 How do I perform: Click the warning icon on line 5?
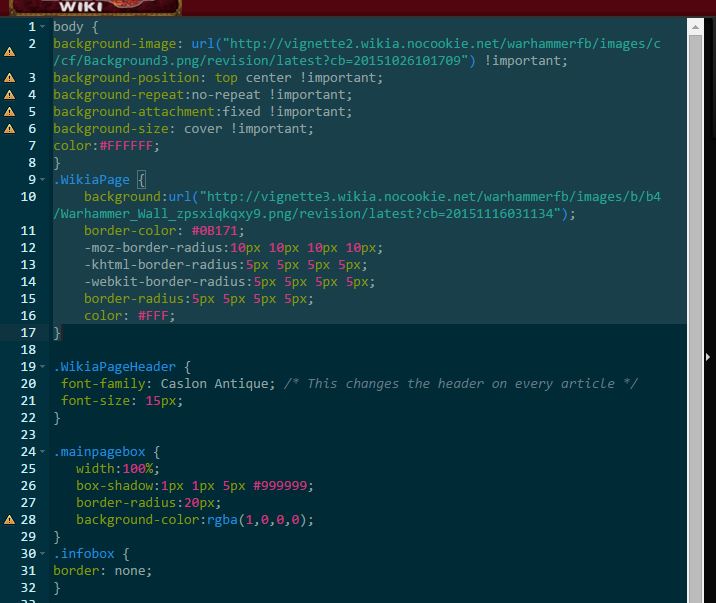(9, 112)
